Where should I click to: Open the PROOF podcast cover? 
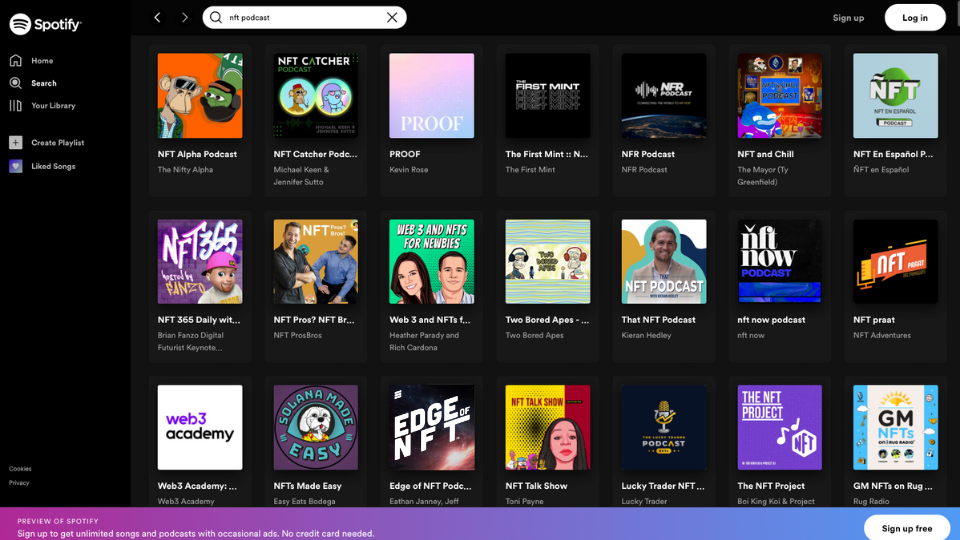point(432,96)
